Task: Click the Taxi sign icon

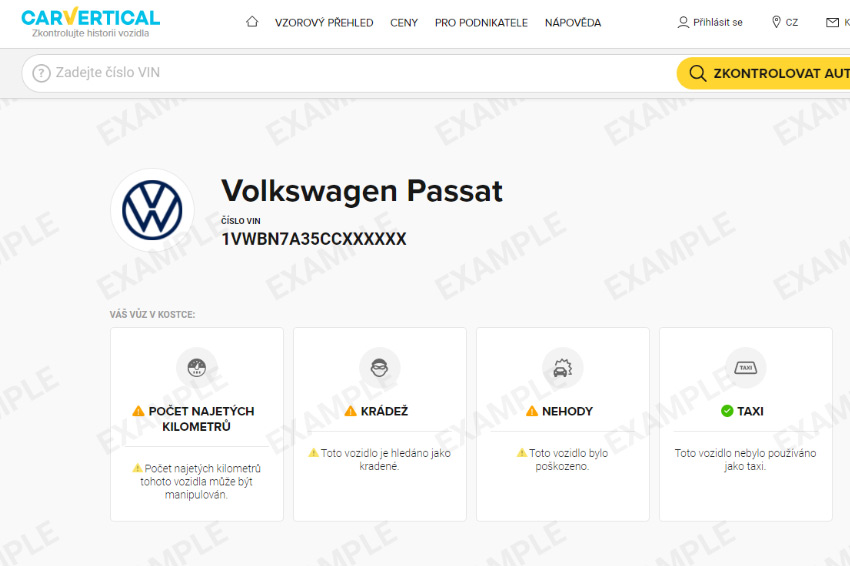Action: coord(746,368)
